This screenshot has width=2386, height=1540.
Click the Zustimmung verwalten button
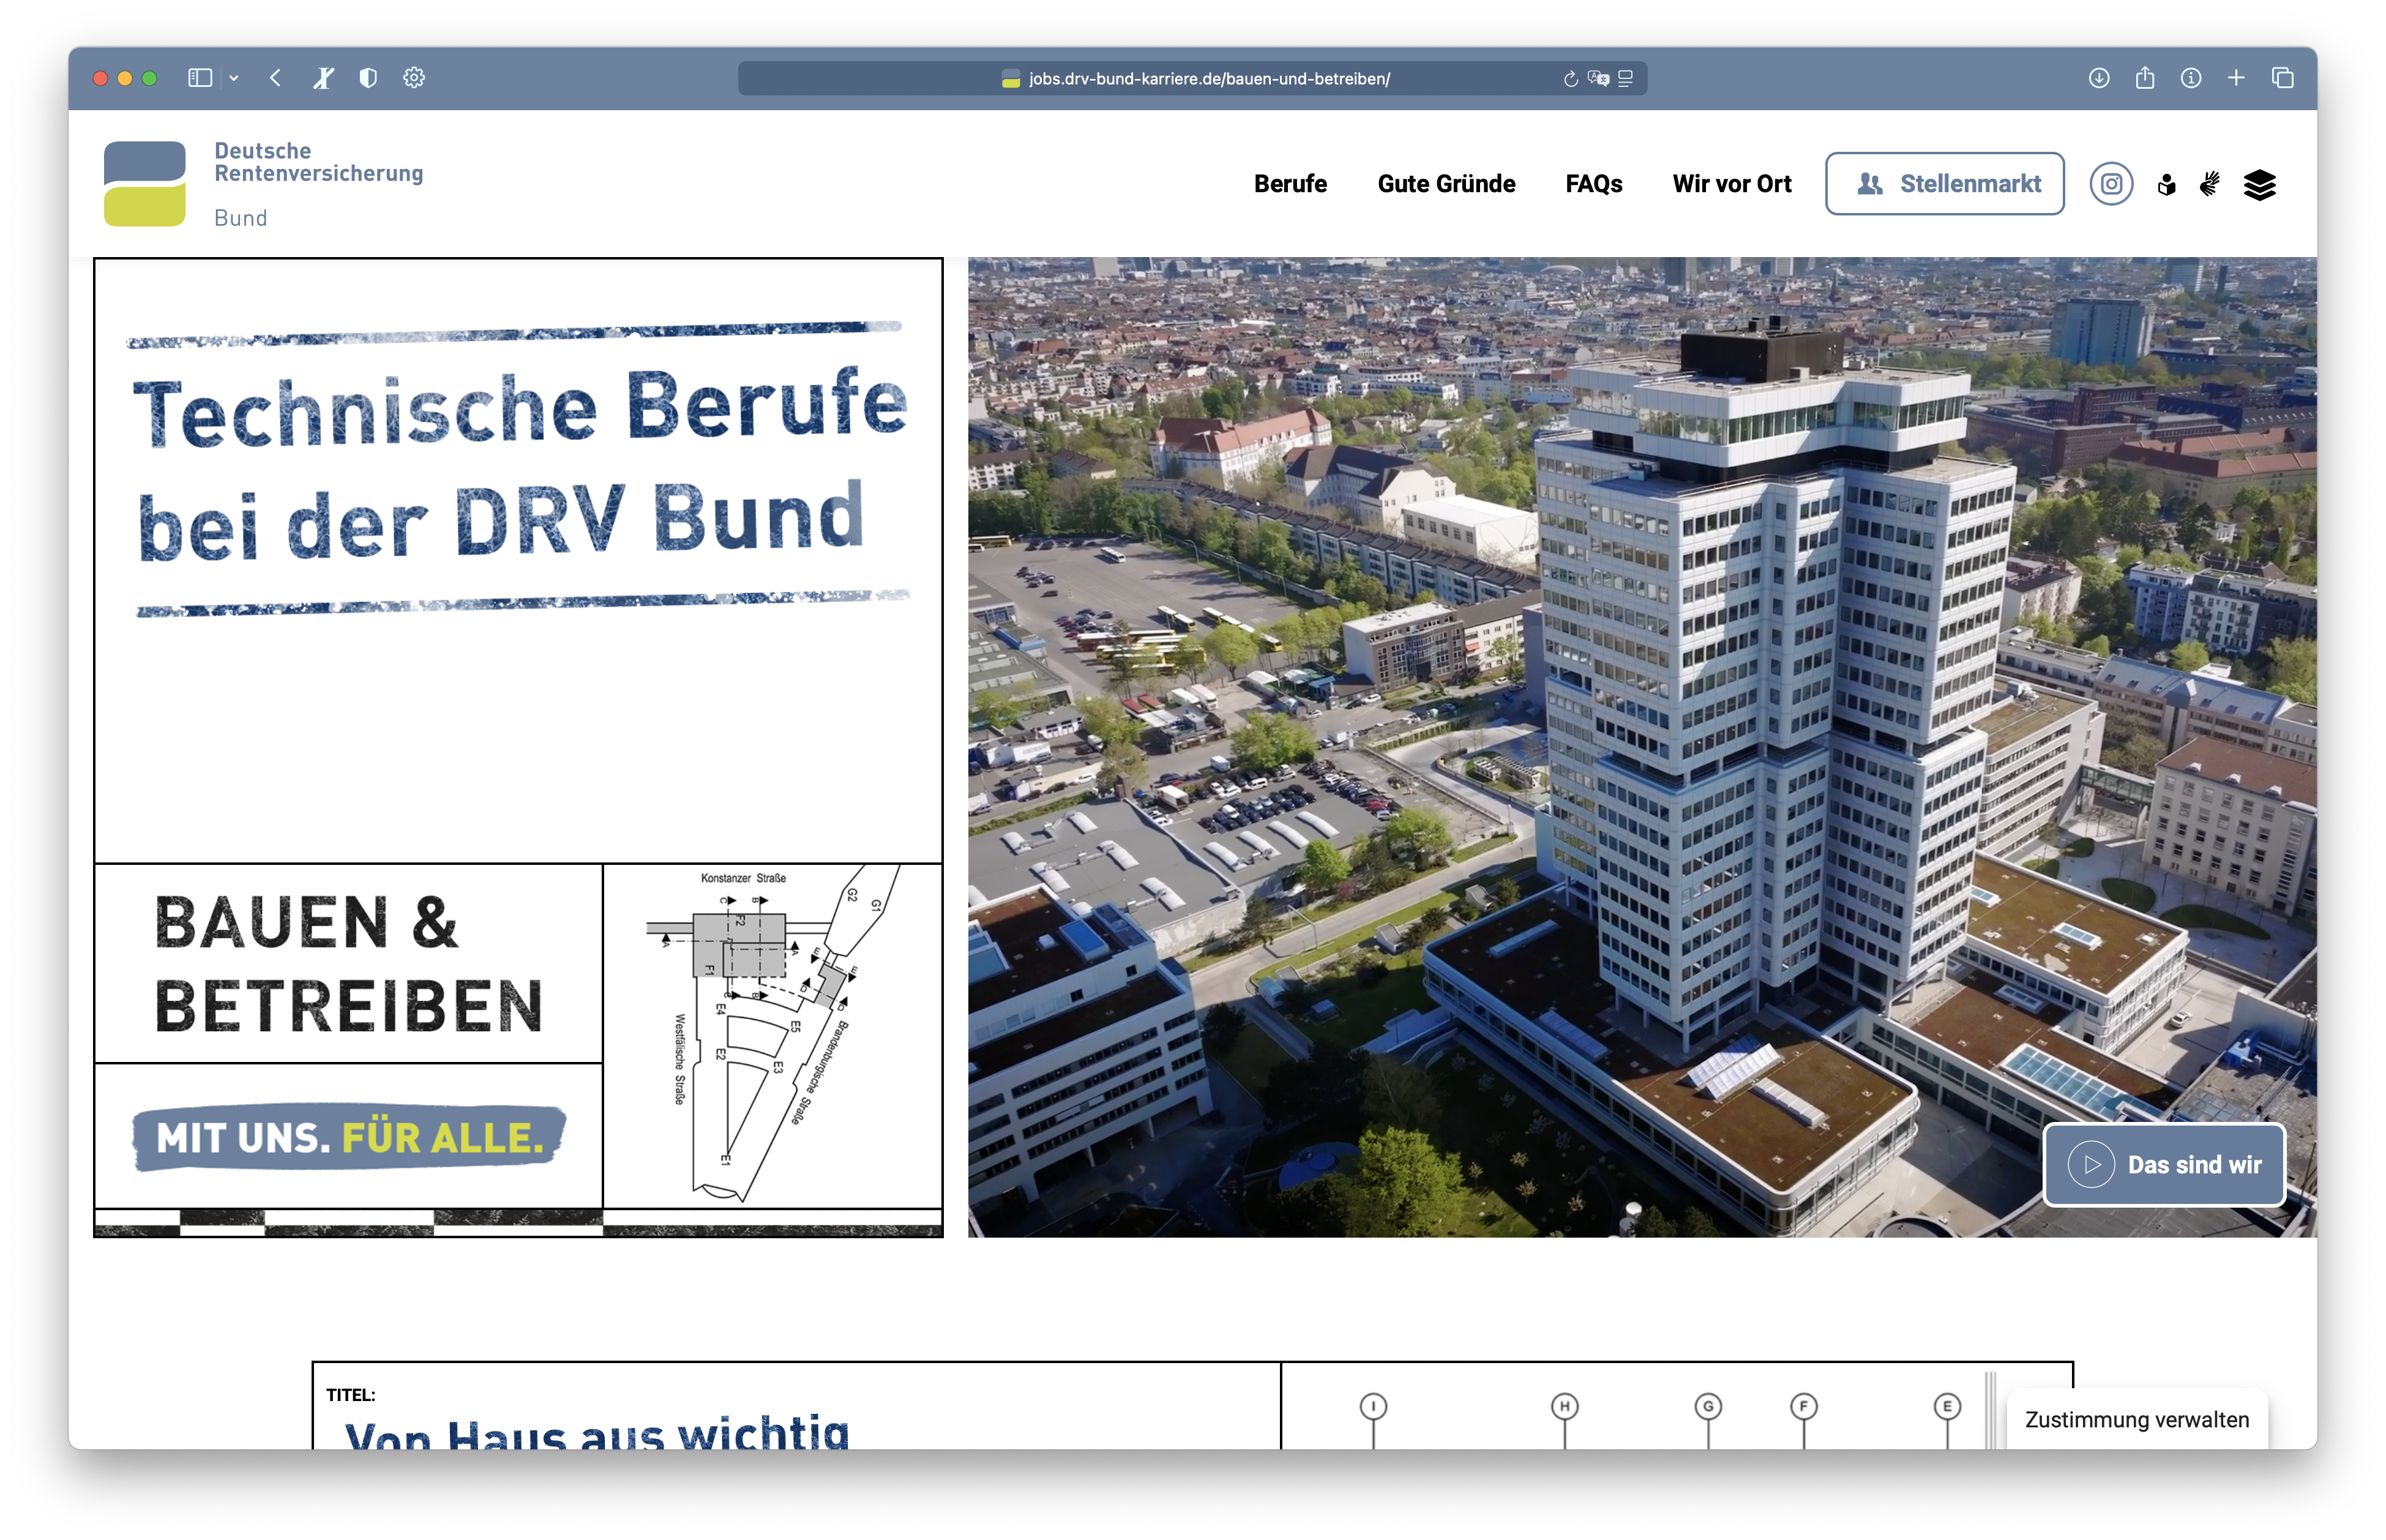[x=2136, y=1419]
